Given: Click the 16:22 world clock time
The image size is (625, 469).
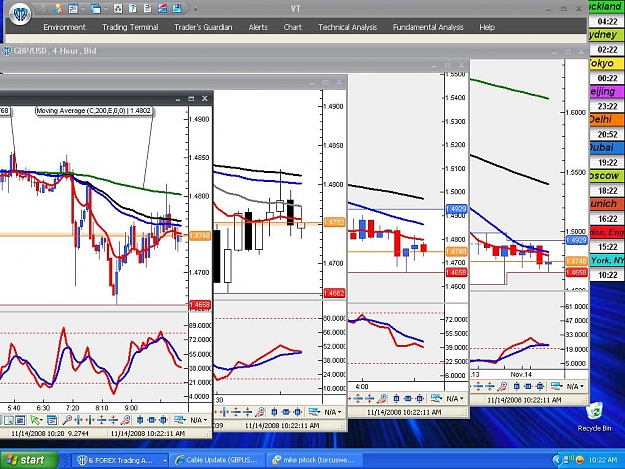Looking at the screenshot, I should tap(607, 219).
